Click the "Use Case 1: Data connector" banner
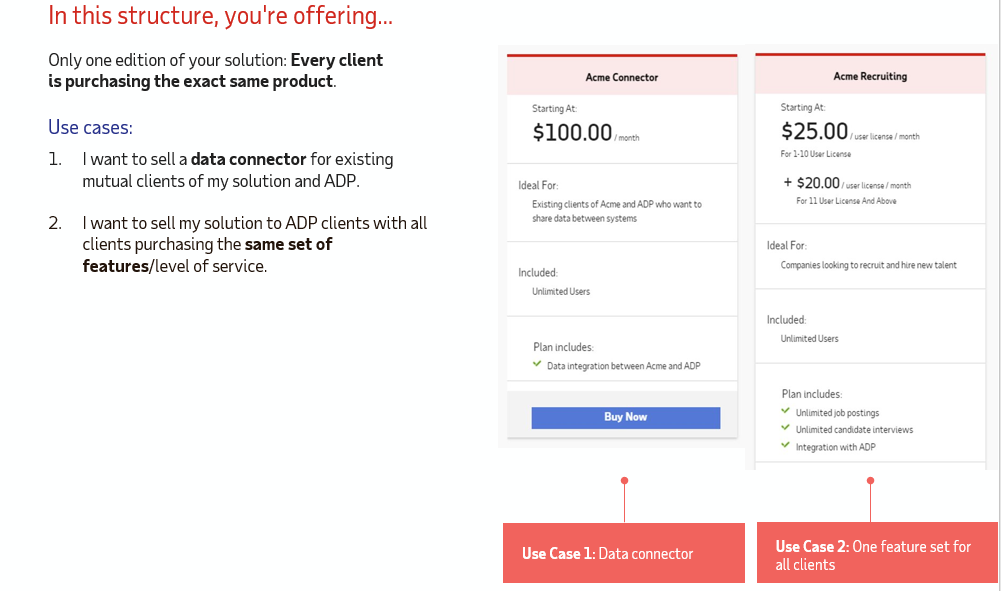This screenshot has width=1001, height=591. (x=623, y=552)
